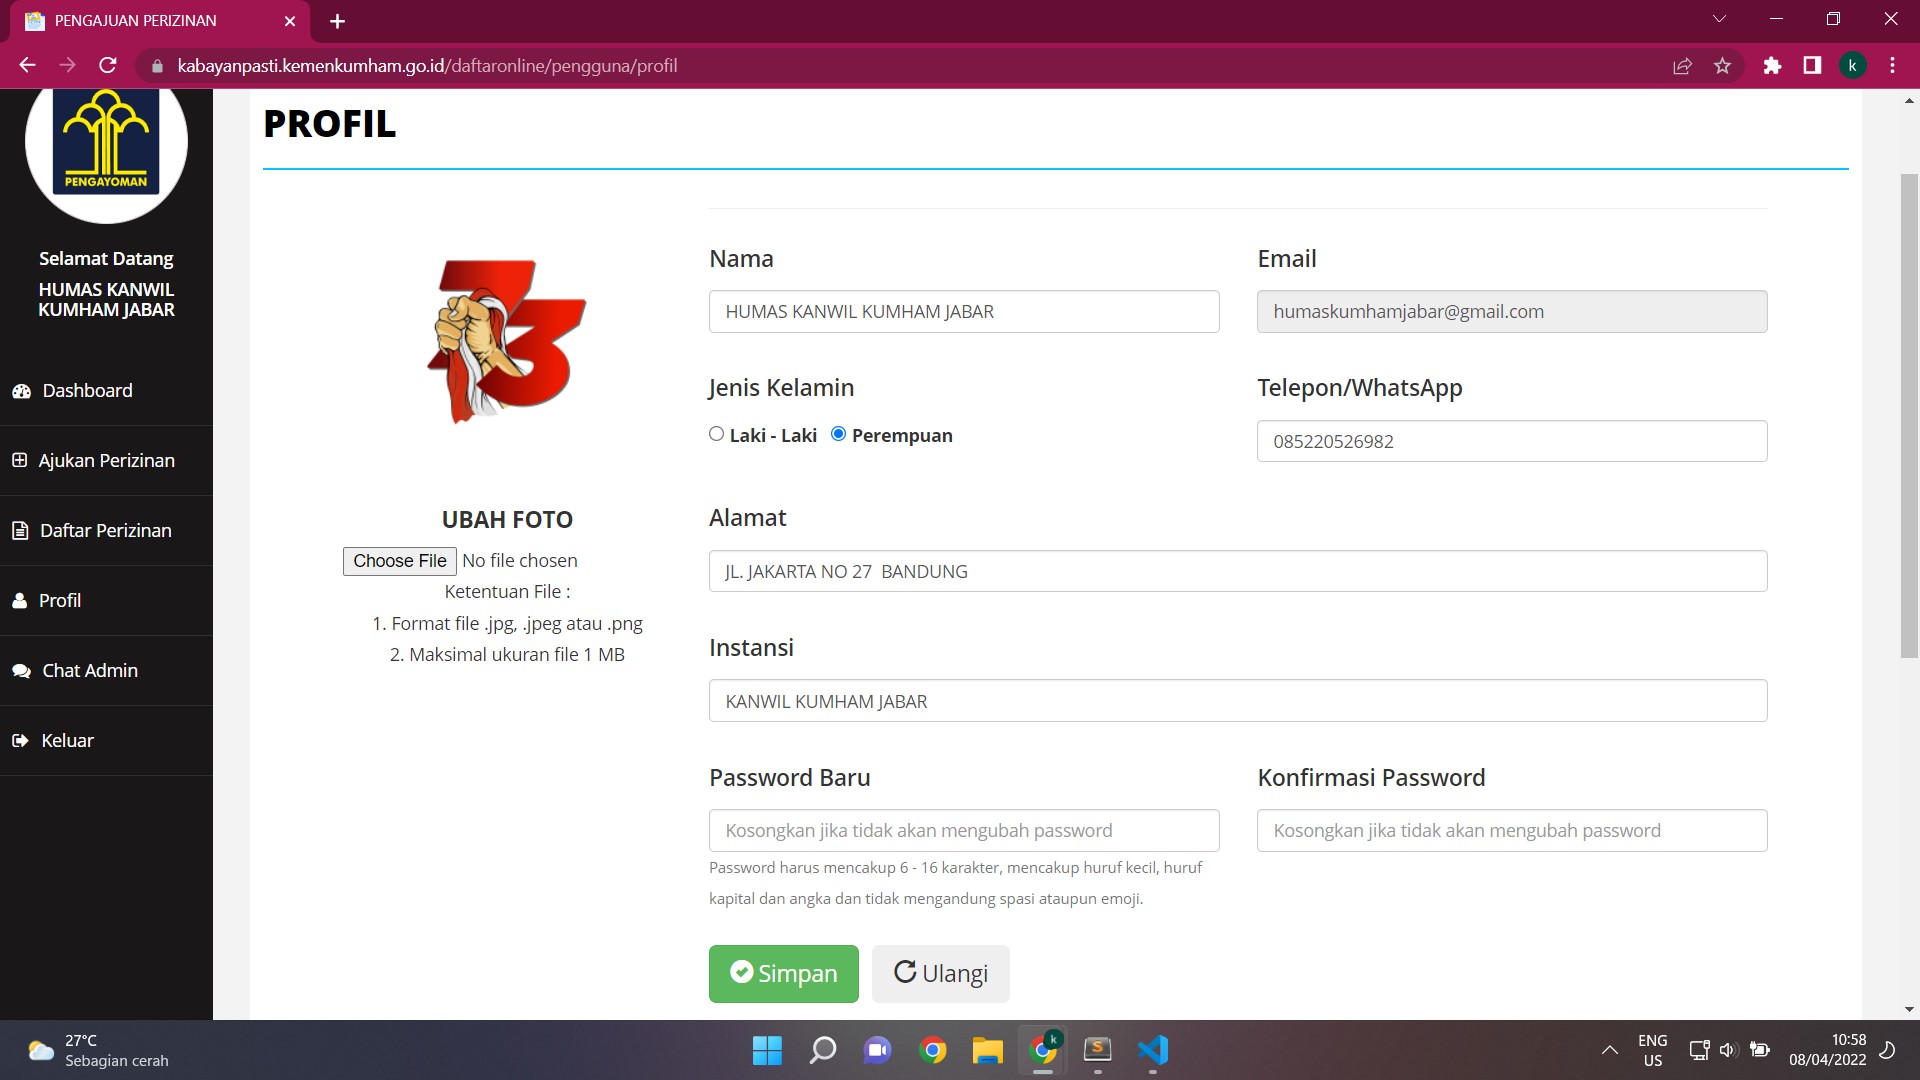Reload the current page
This screenshot has width=1920, height=1080.
tap(108, 65)
